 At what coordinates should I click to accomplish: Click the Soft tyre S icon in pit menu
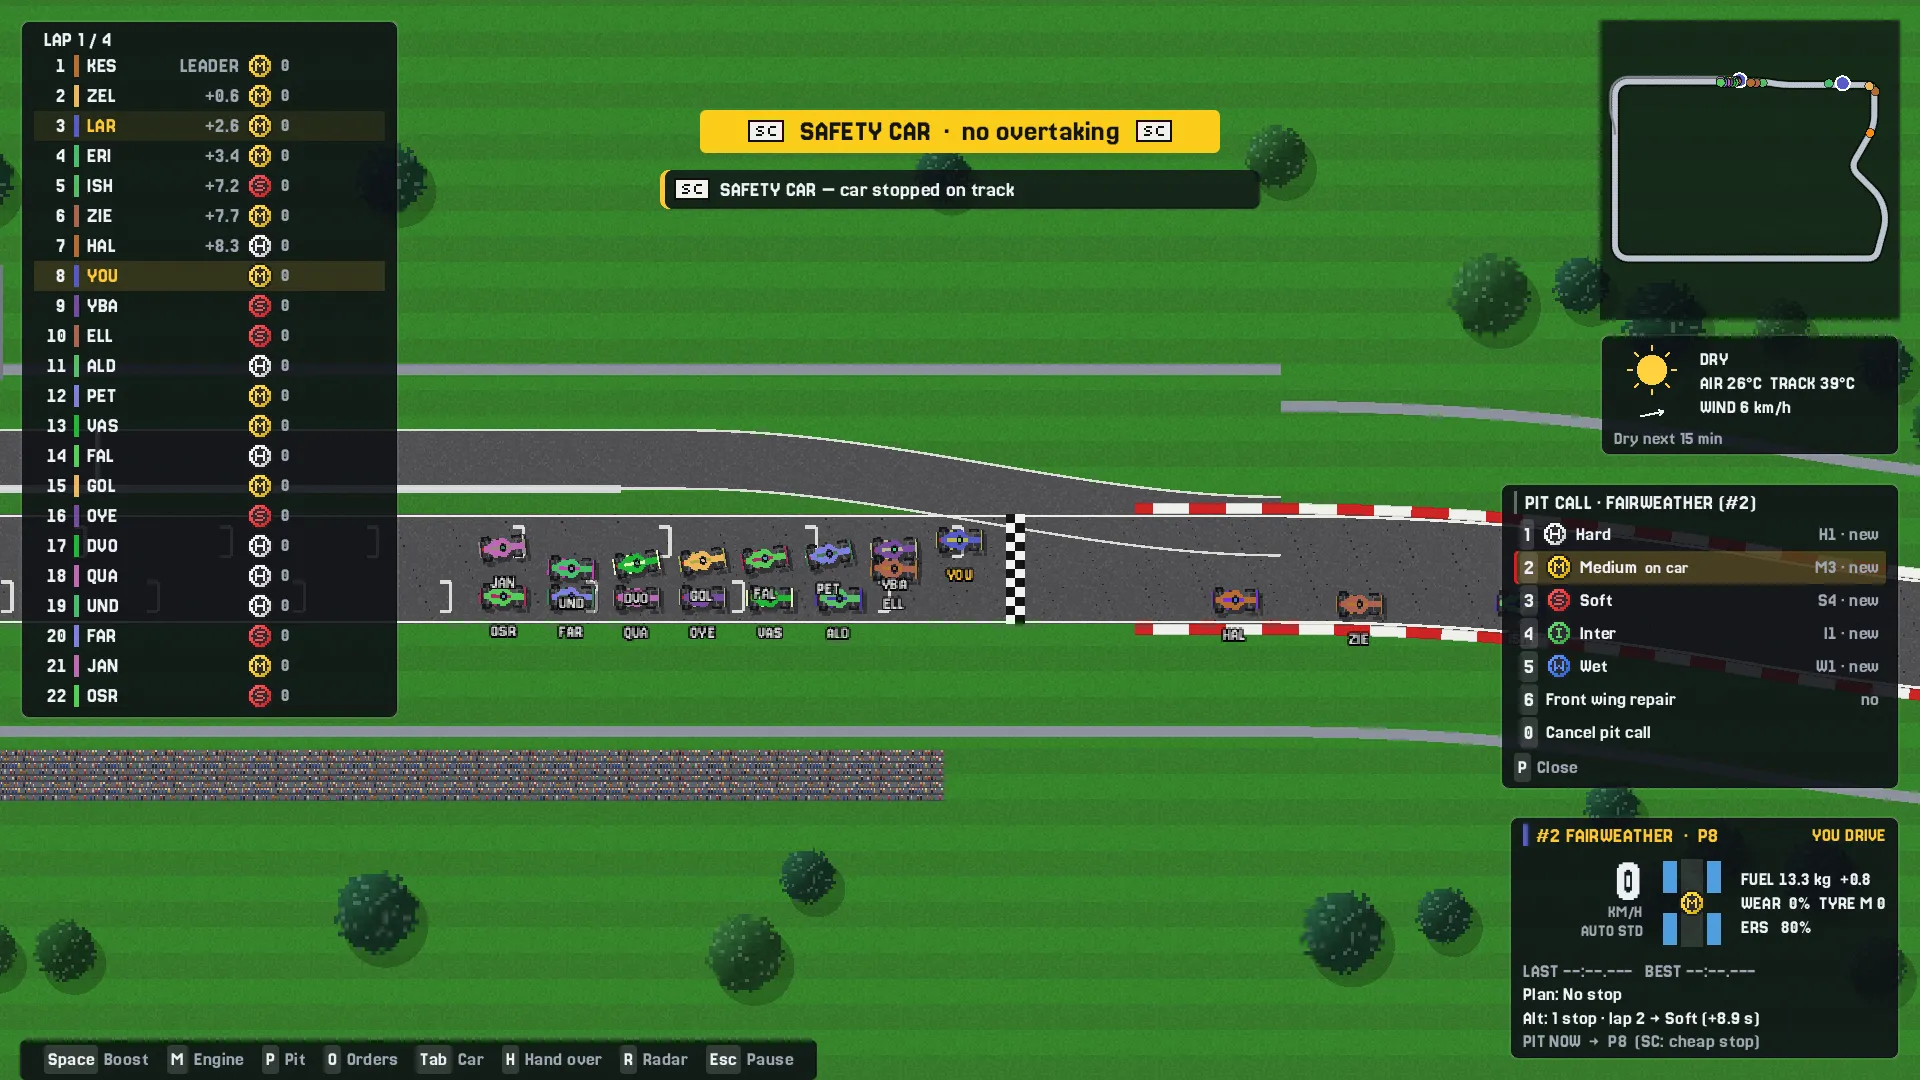pos(1558,600)
